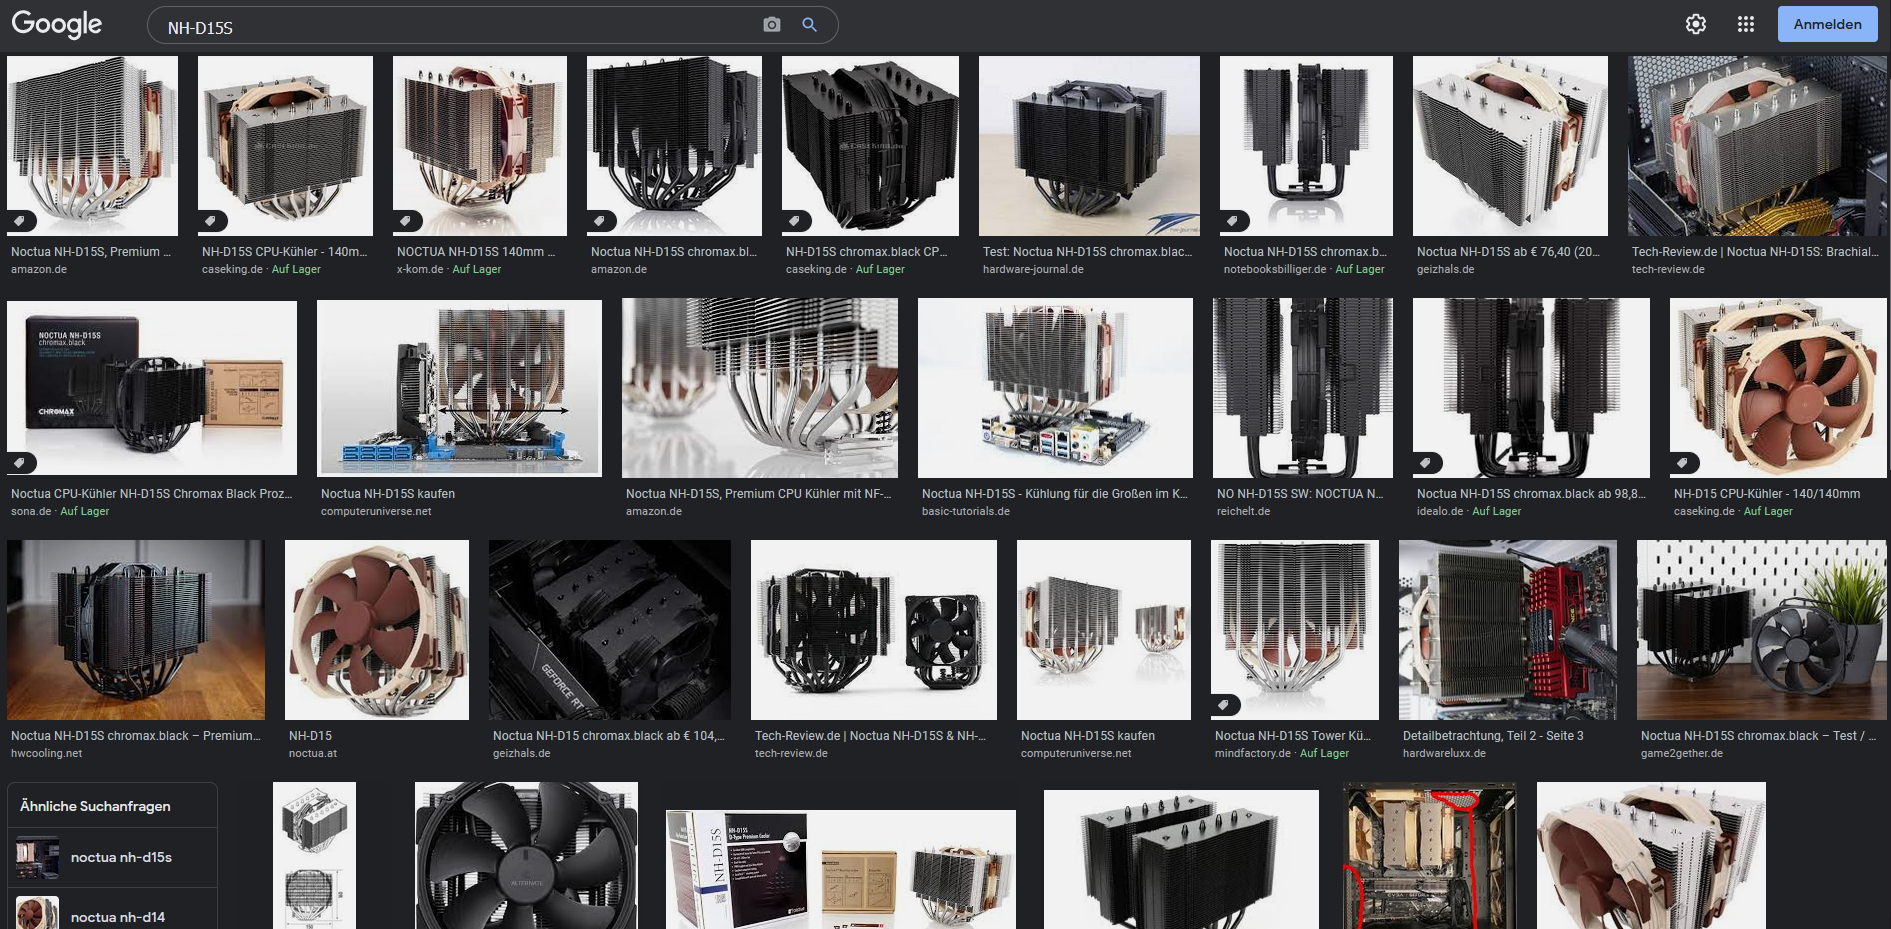
Task: Open reichelt.de NO NH-D15S SW thumbnail
Action: tap(1303, 388)
